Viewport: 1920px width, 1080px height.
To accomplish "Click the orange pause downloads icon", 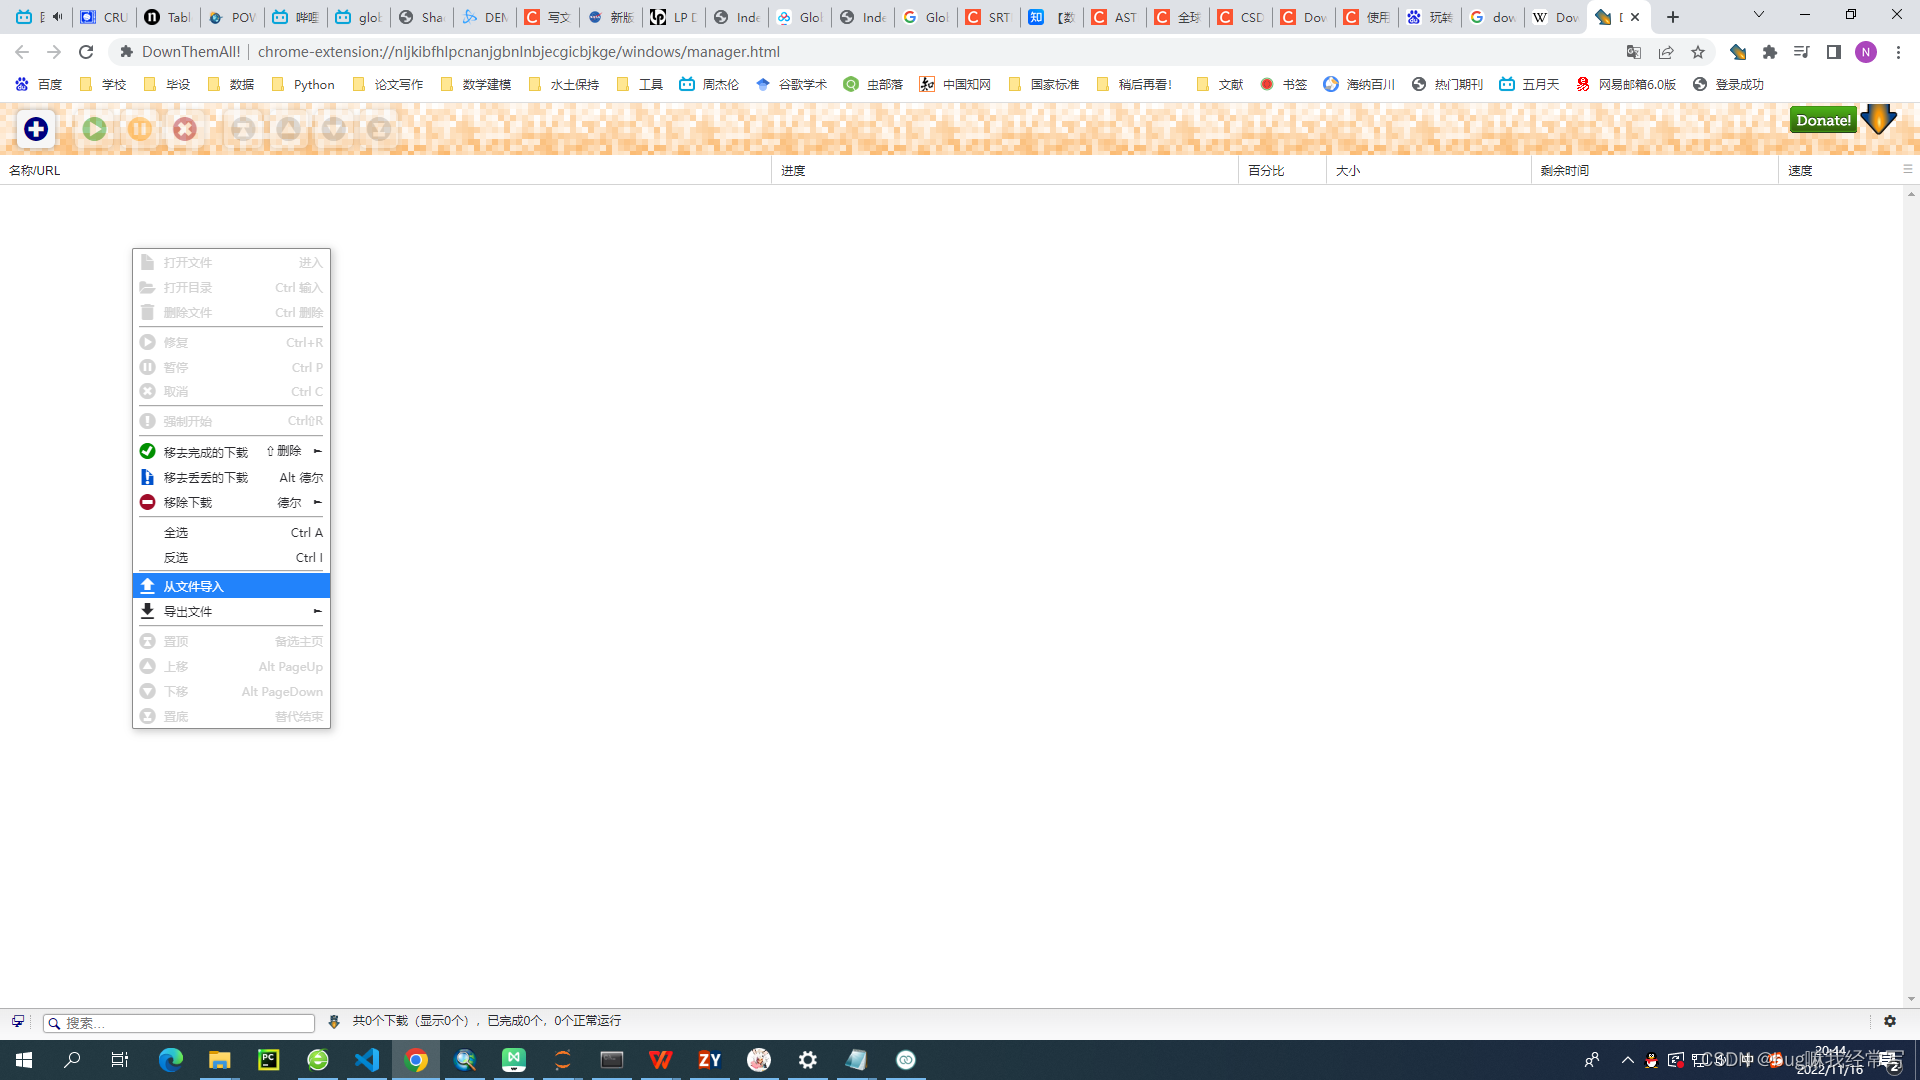I will click(x=140, y=129).
